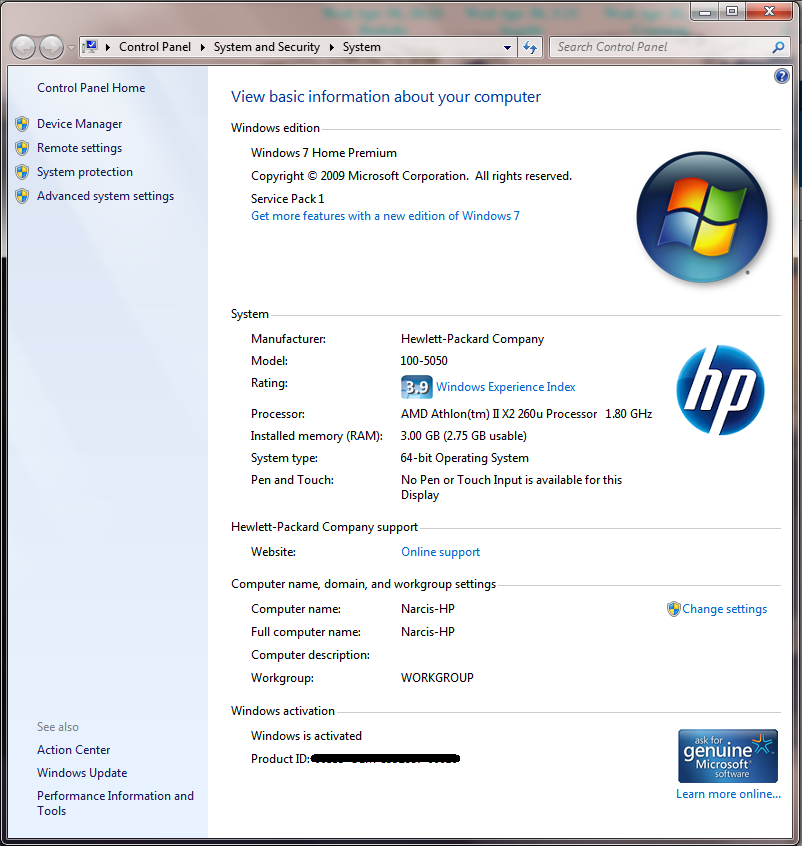Click the shield icon beside Remote settings

[x=22, y=148]
